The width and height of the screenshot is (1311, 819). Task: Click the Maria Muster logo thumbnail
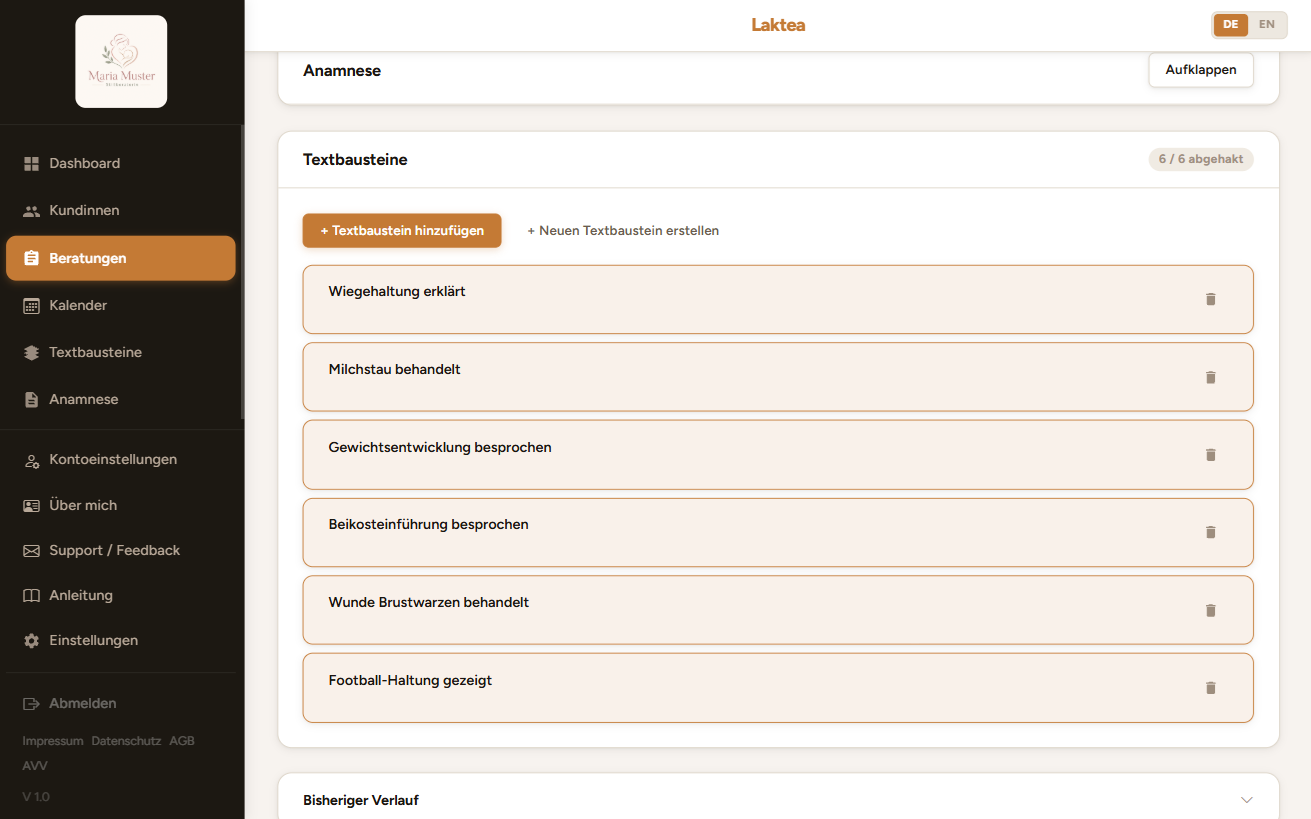121,62
